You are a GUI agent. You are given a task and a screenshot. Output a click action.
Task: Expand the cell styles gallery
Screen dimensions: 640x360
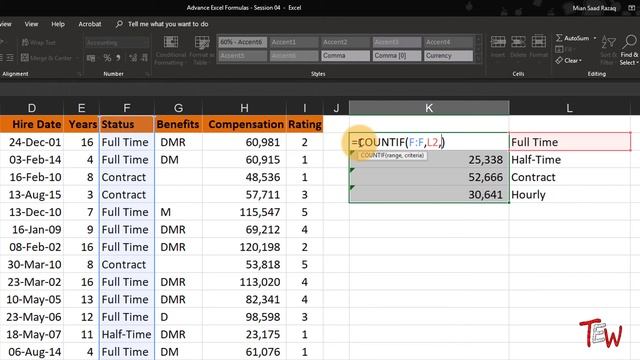pos(478,59)
